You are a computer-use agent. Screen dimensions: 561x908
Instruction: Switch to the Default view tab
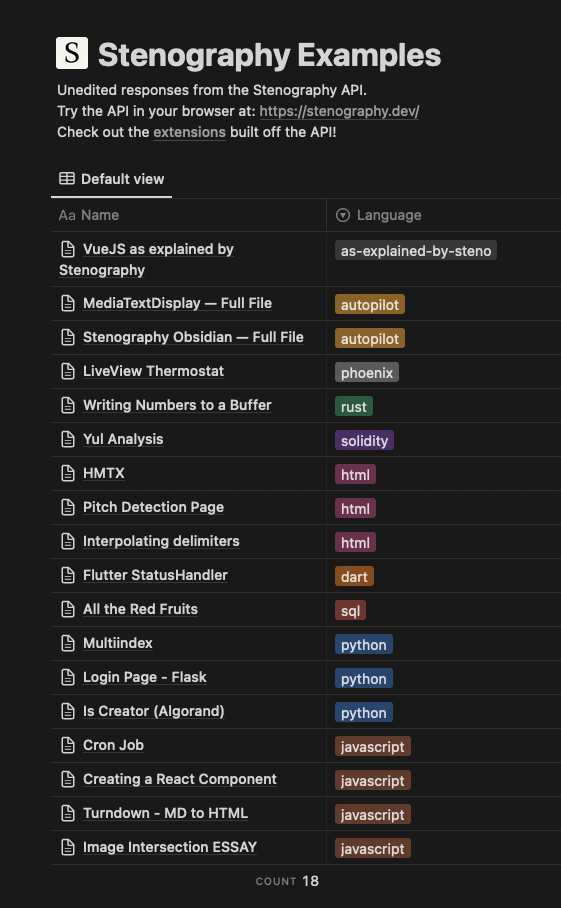(x=112, y=179)
